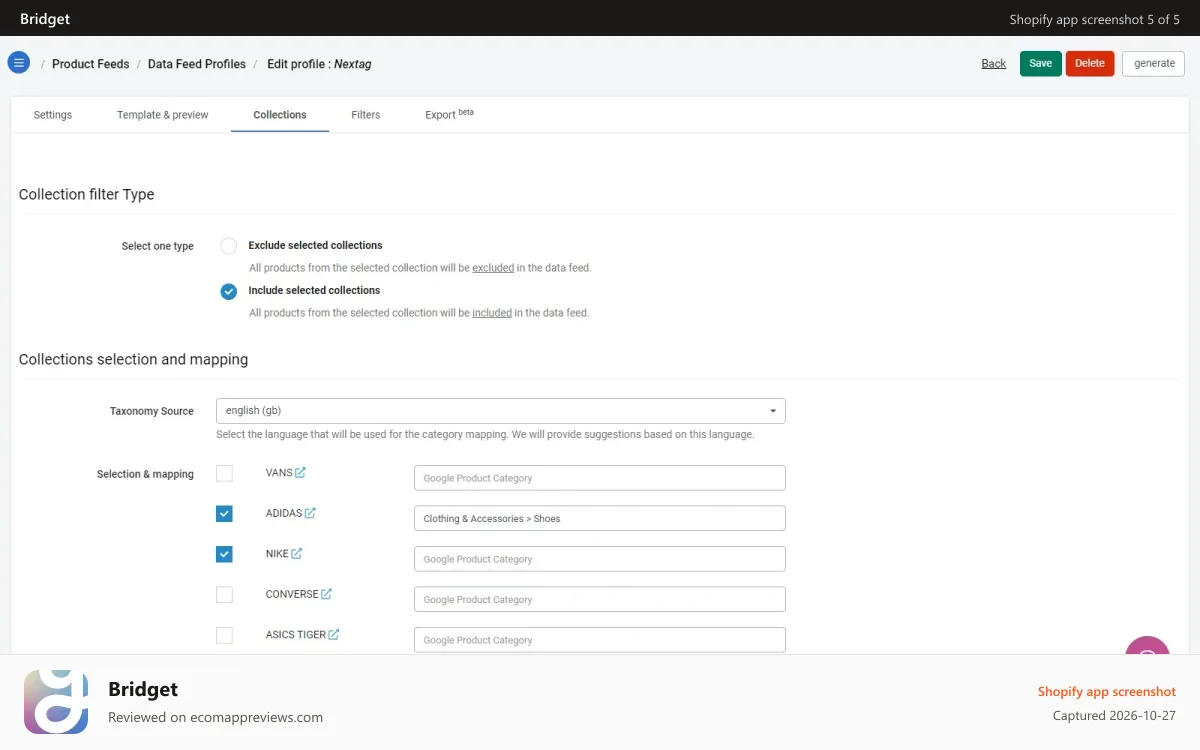Click the red Delete button

(x=1090, y=63)
